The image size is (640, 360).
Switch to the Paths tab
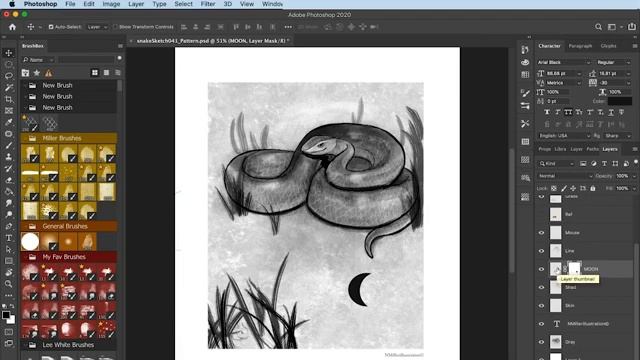point(592,149)
